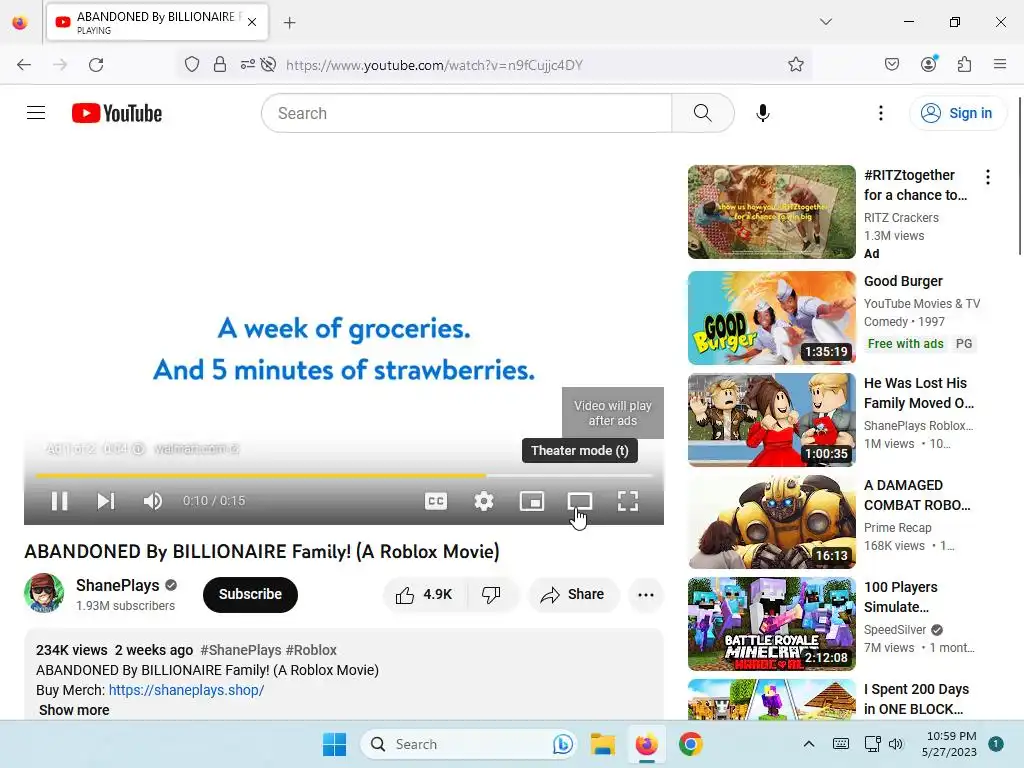
Task: Go to YouTube home via logo
Action: point(117,113)
